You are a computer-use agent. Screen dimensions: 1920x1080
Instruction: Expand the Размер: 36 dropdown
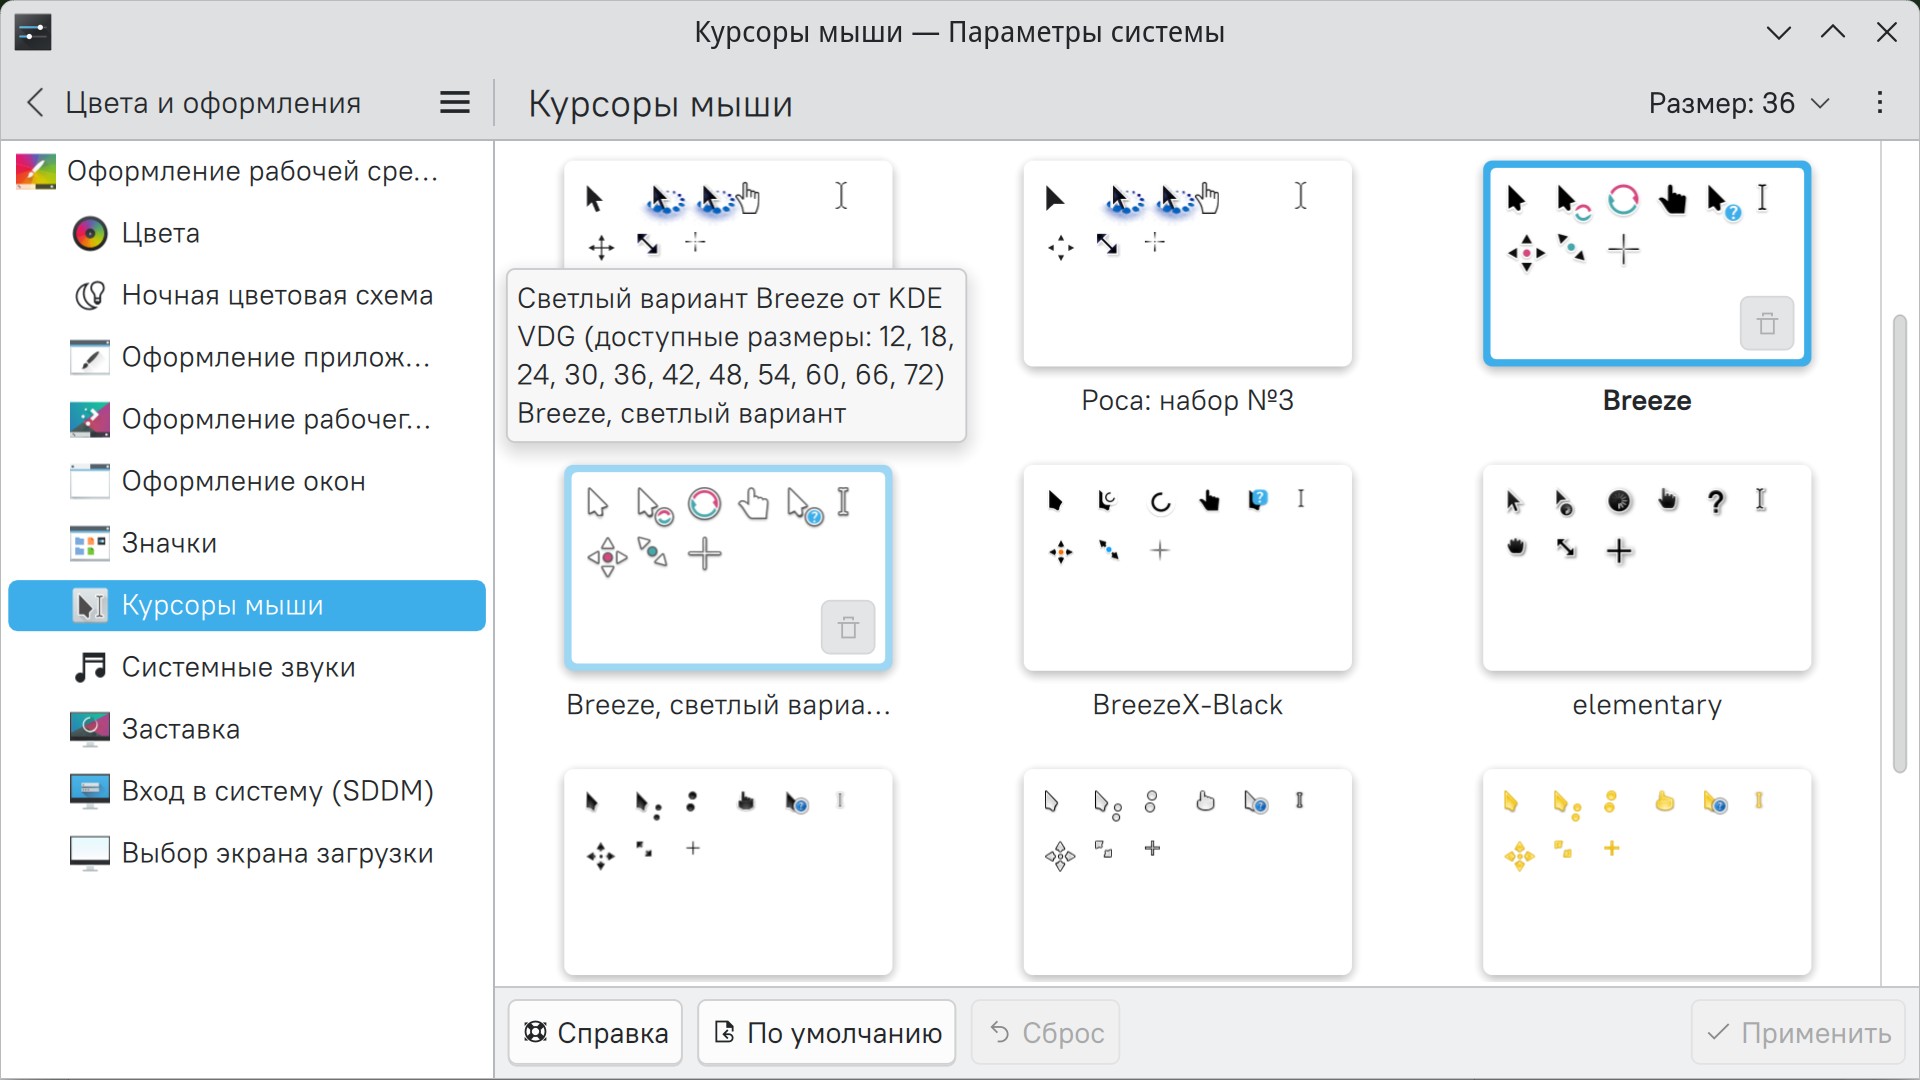(x=1738, y=103)
